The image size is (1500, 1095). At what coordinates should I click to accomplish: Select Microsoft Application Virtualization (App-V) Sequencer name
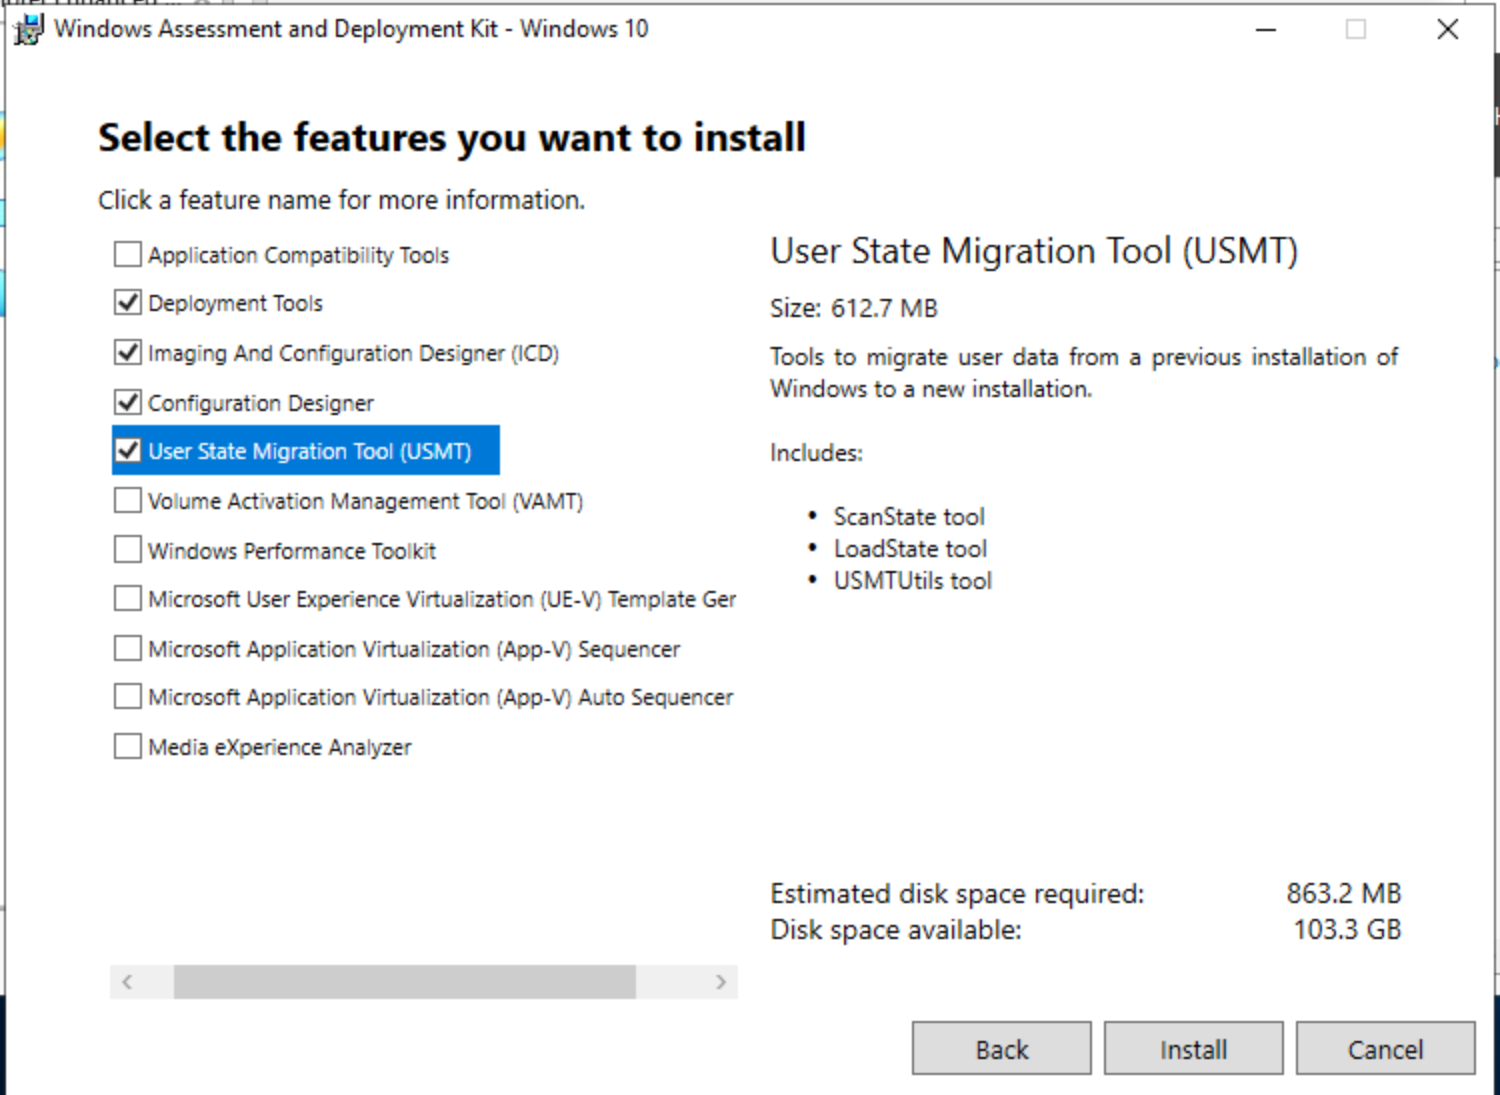point(414,649)
